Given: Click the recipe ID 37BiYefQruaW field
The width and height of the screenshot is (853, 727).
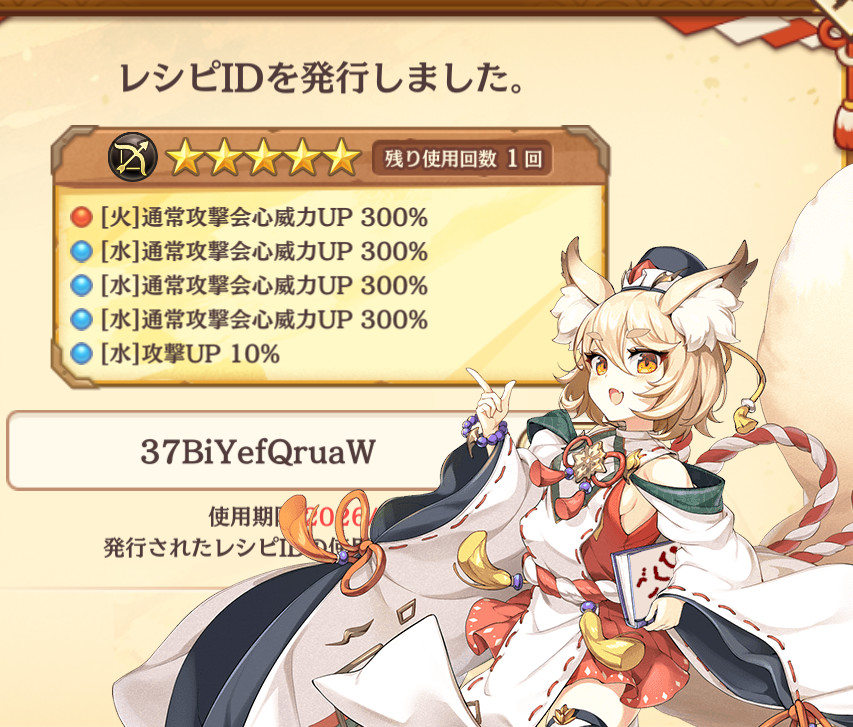Looking at the screenshot, I should point(258,451).
